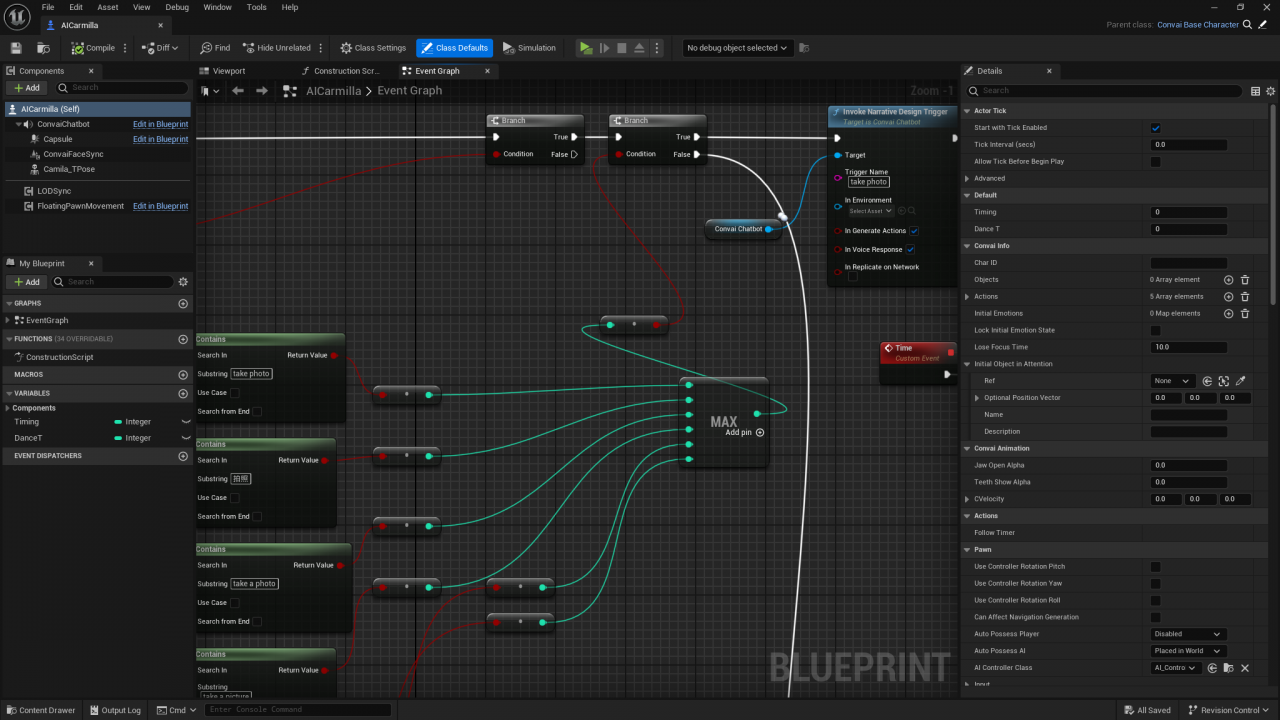Viewport: 1280px width, 720px height.
Task: Toggle Start with Tick Enabled checkbox
Action: (1156, 128)
